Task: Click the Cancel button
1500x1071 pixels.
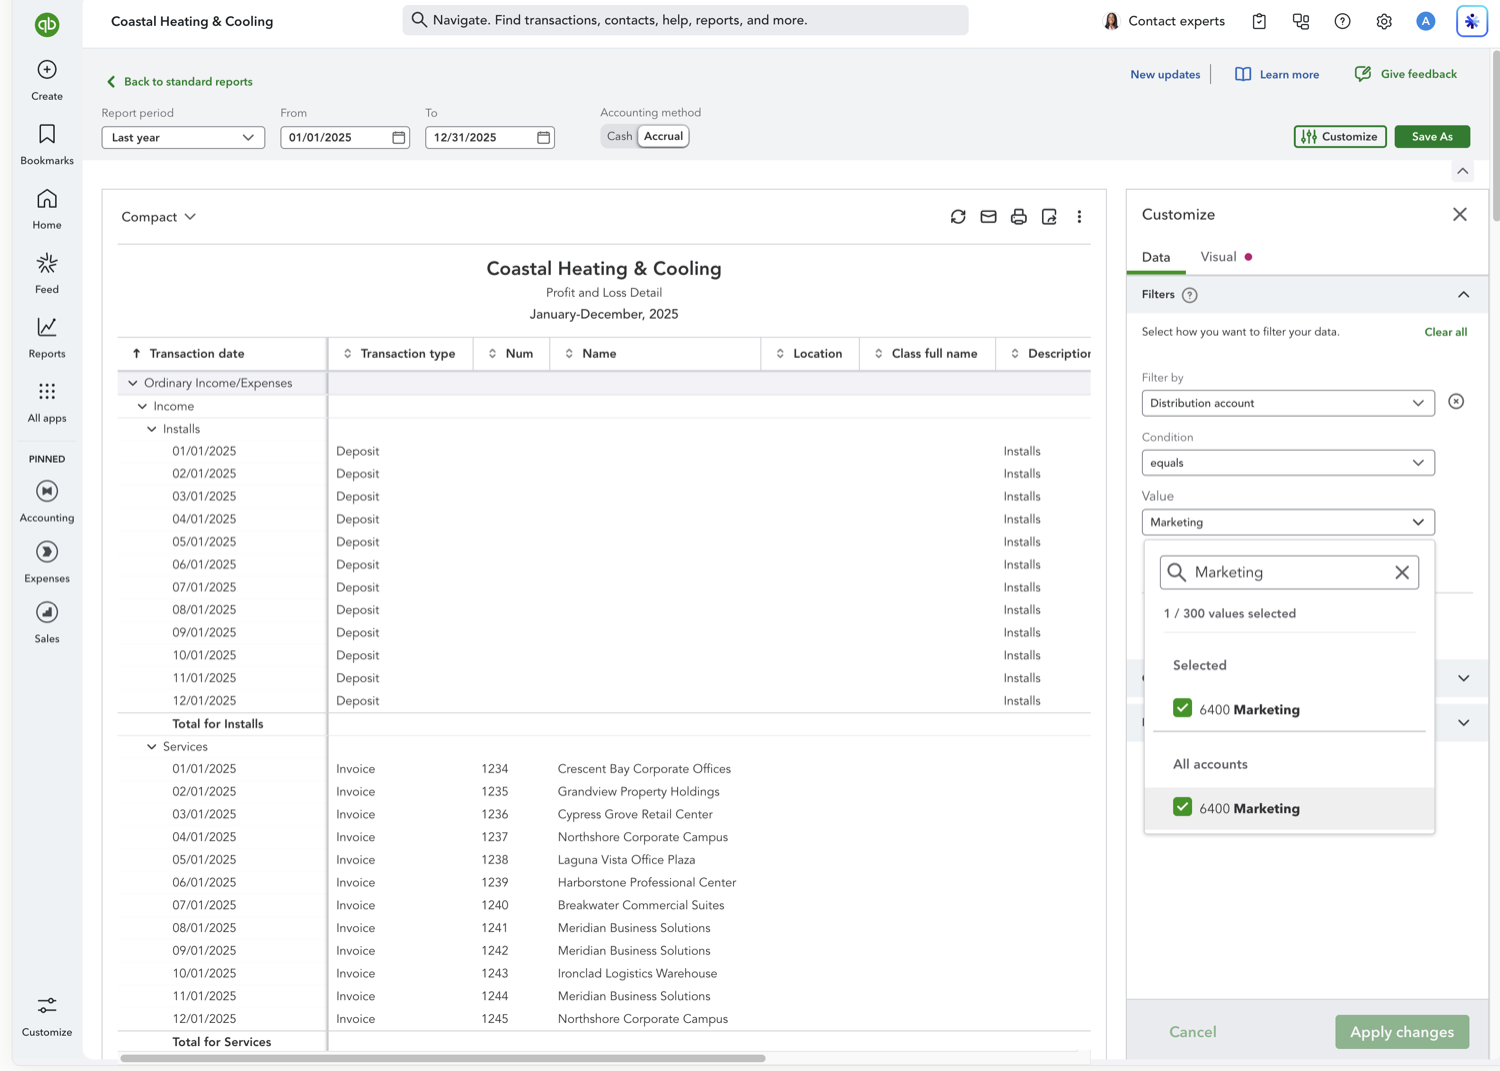Action: 1193,1032
